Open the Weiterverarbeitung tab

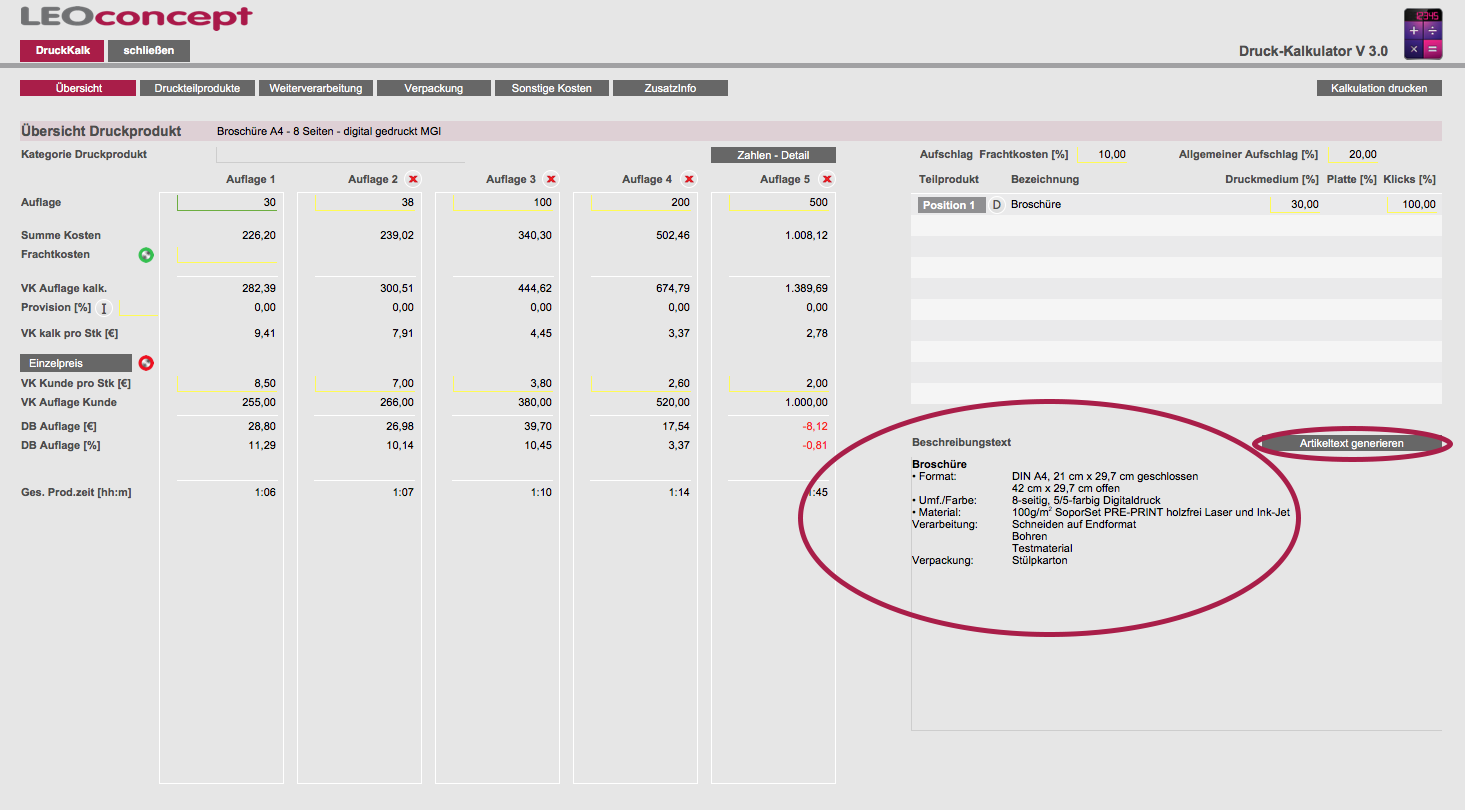(x=316, y=88)
